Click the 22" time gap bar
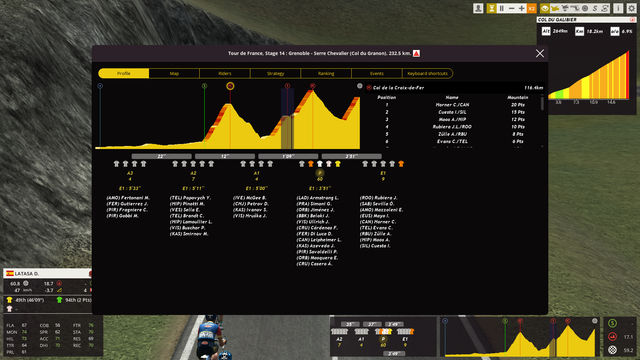This screenshot has height=360, width=640. 162,156
